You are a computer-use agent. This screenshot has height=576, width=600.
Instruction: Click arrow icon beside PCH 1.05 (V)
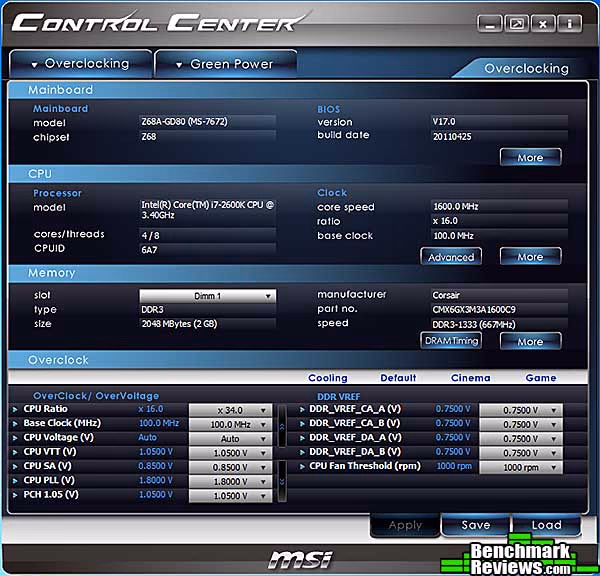[15, 495]
